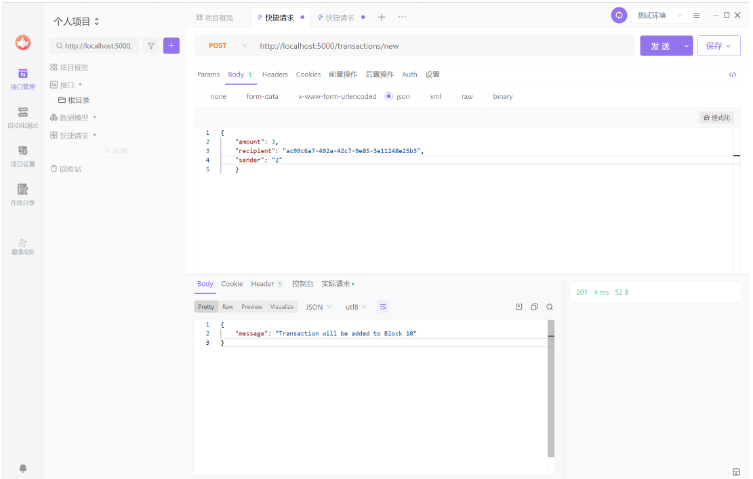Open the Auth request tab
The height and width of the screenshot is (479, 753).
[x=410, y=74]
